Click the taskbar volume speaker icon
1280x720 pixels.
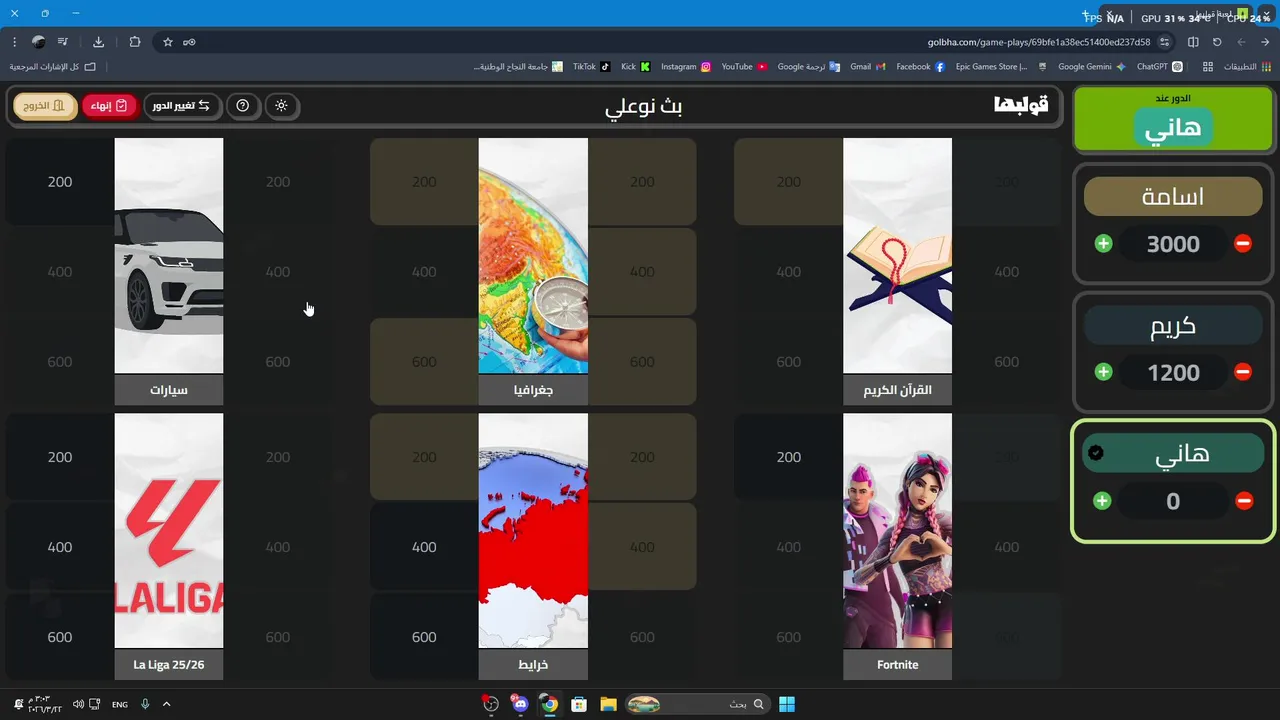79,704
